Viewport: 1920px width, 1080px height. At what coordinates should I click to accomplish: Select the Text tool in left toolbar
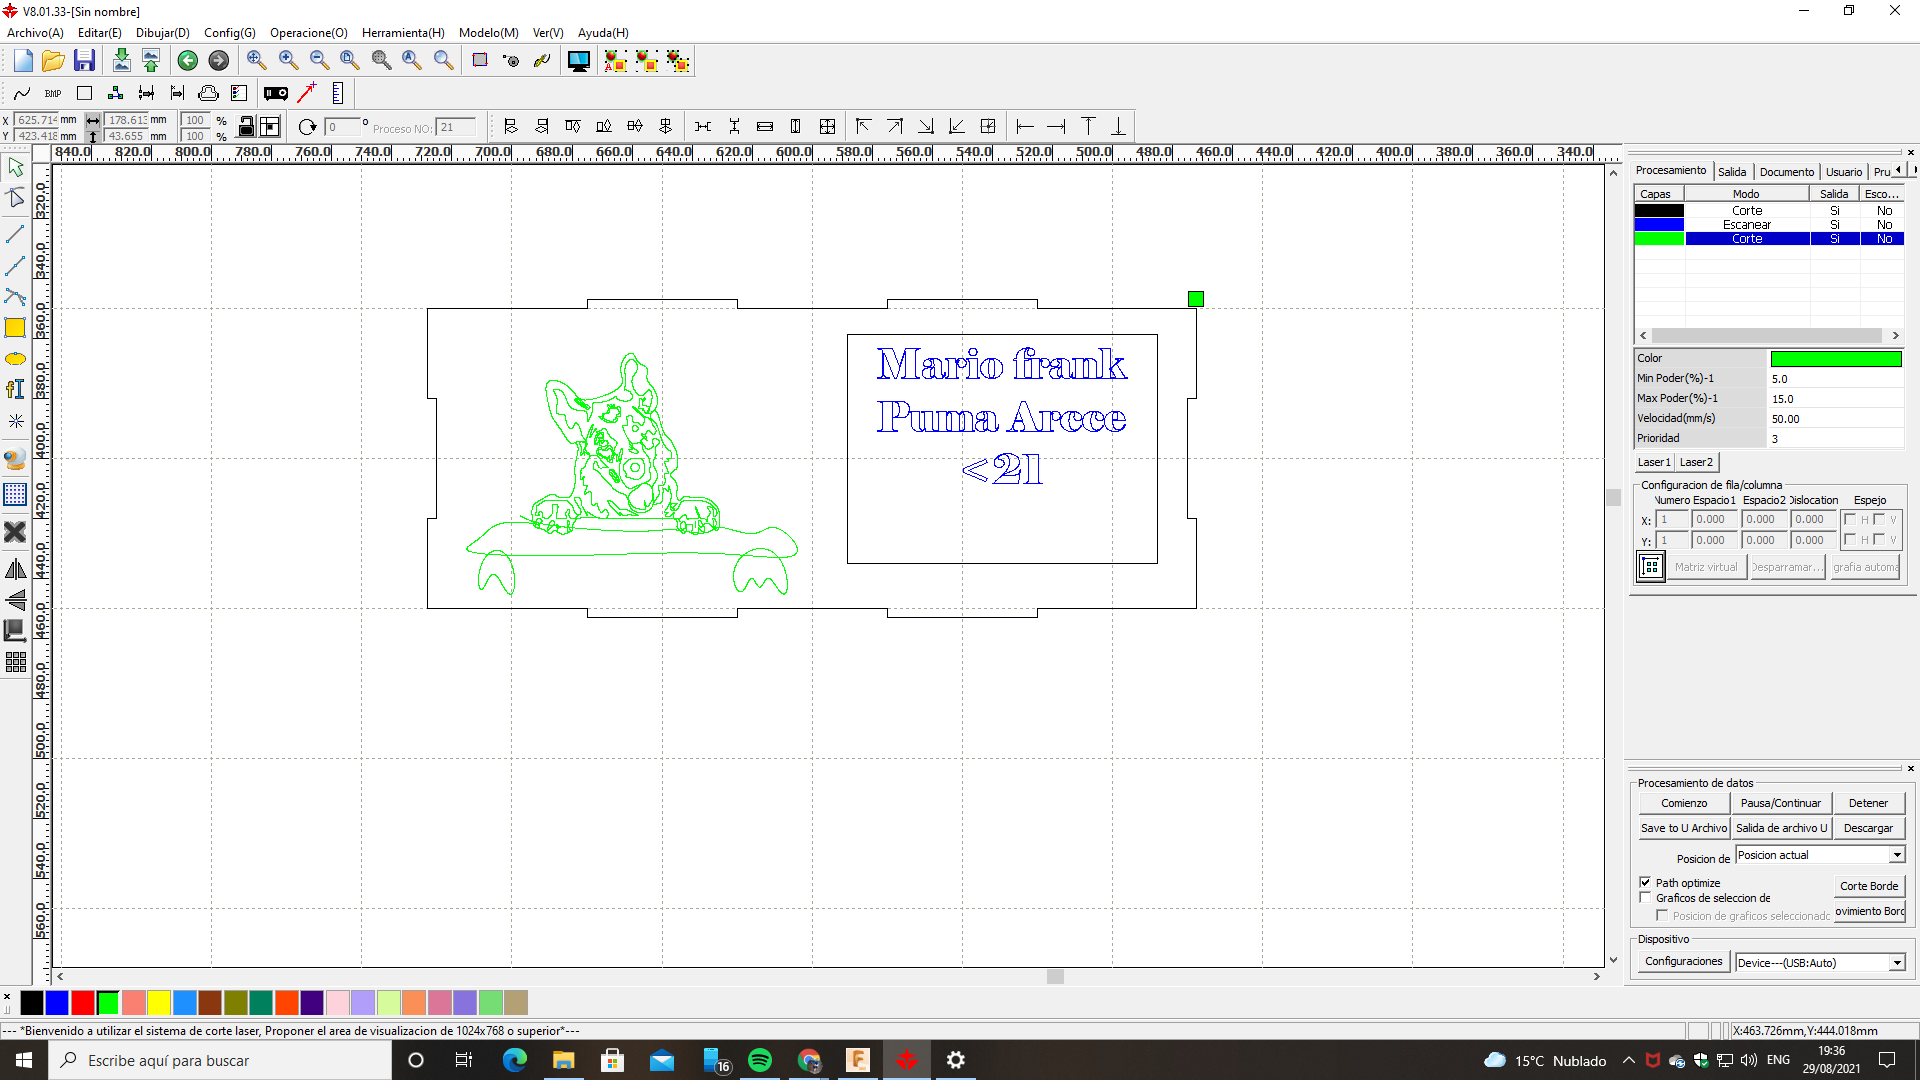pyautogui.click(x=15, y=389)
